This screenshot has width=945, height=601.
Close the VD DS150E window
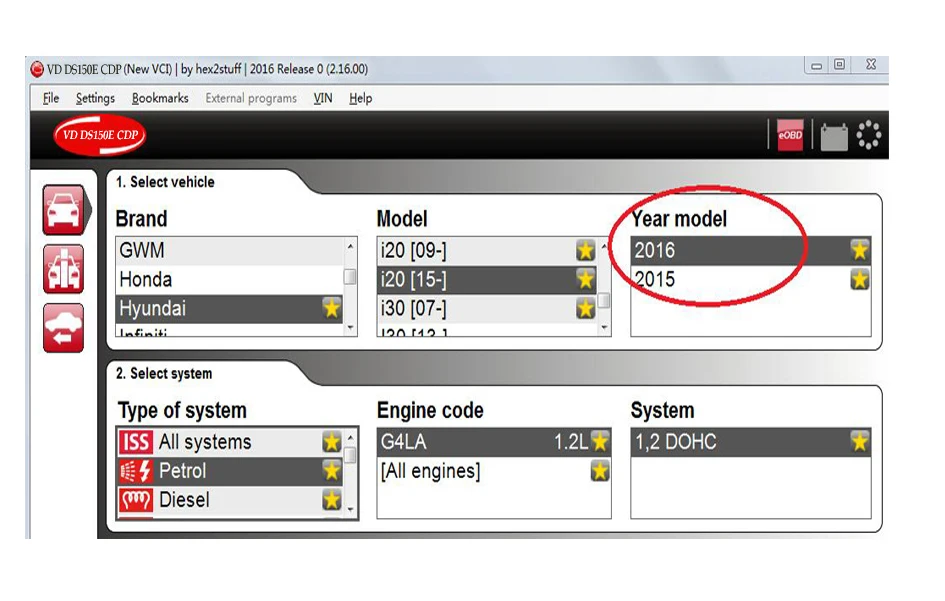(871, 65)
